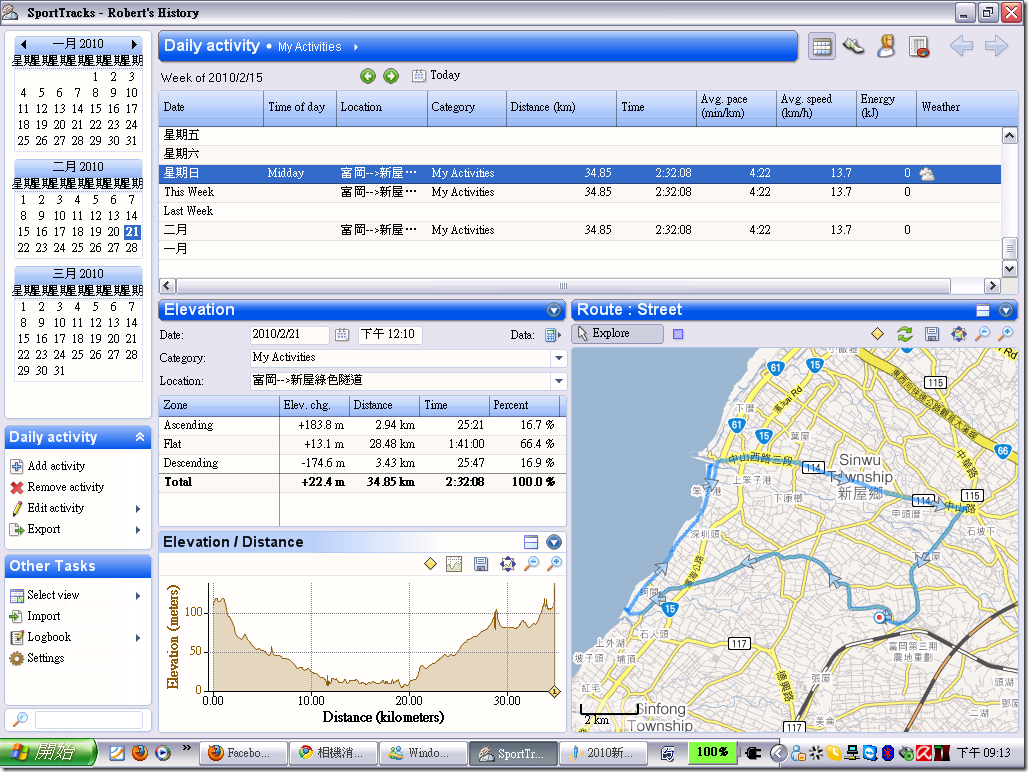The height and width of the screenshot is (772, 1028).
Task: Maximize the Elevation / Distance chart panel
Action: (x=531, y=542)
